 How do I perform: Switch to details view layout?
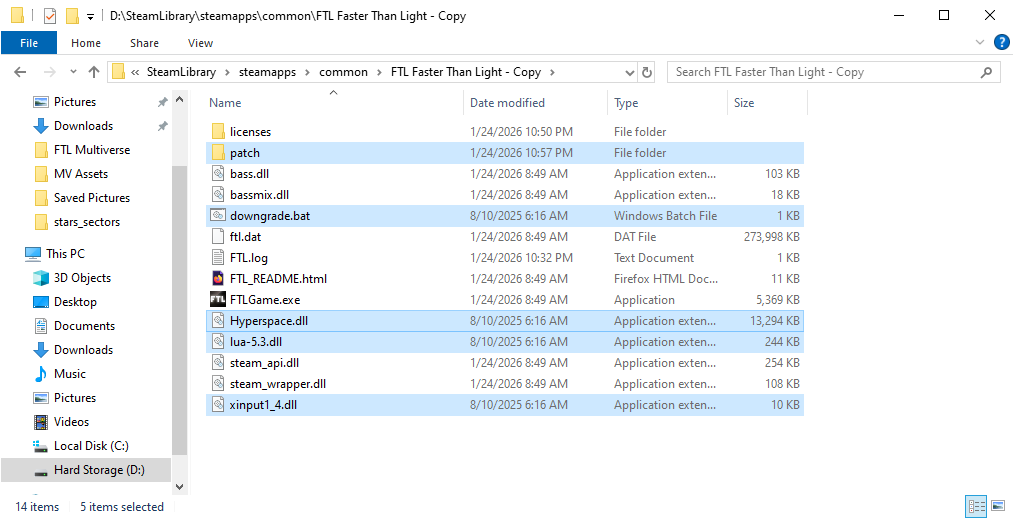click(975, 507)
